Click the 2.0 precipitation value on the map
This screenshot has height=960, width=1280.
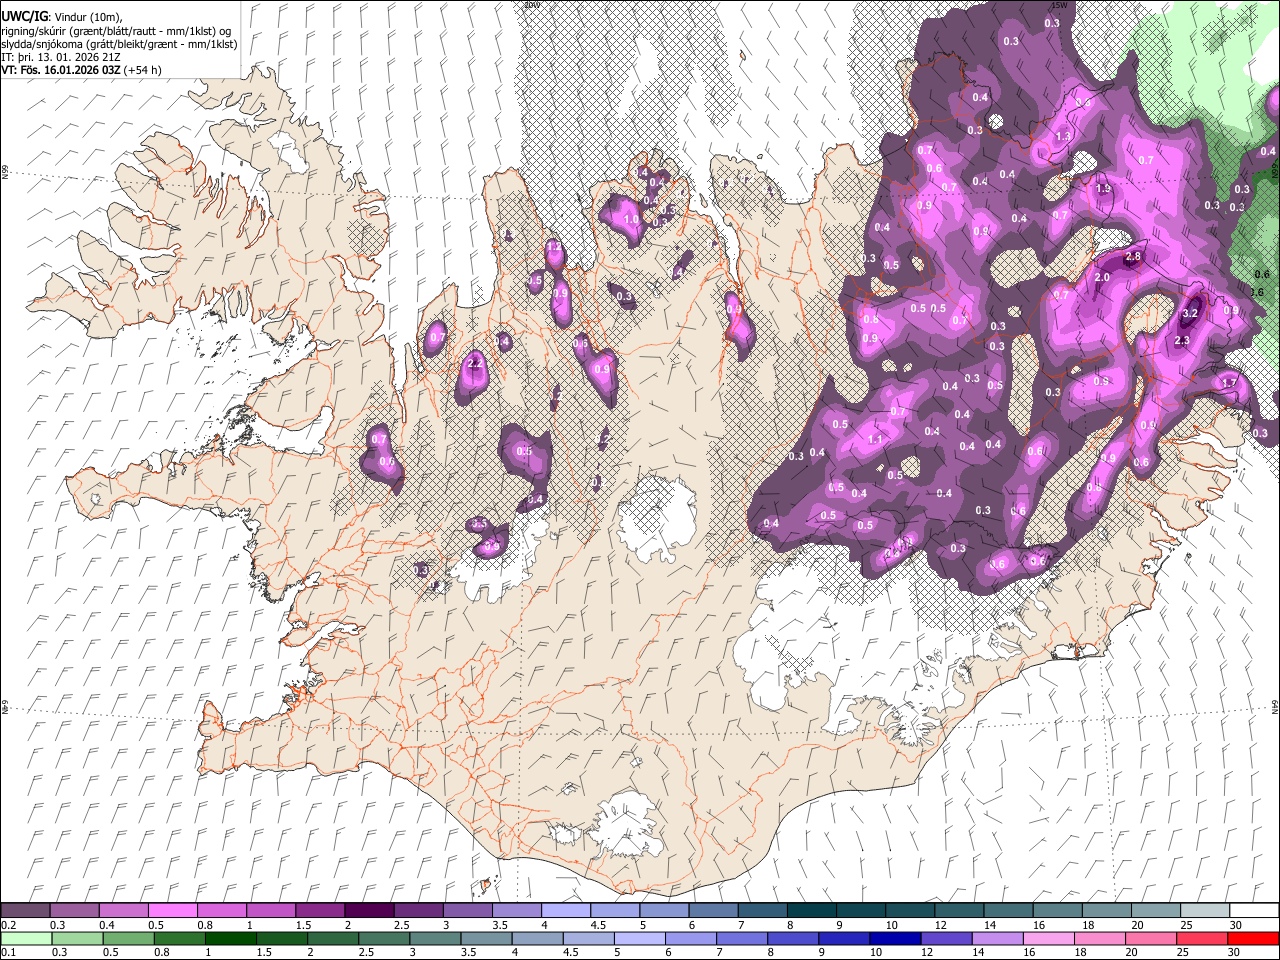[x=1102, y=277]
